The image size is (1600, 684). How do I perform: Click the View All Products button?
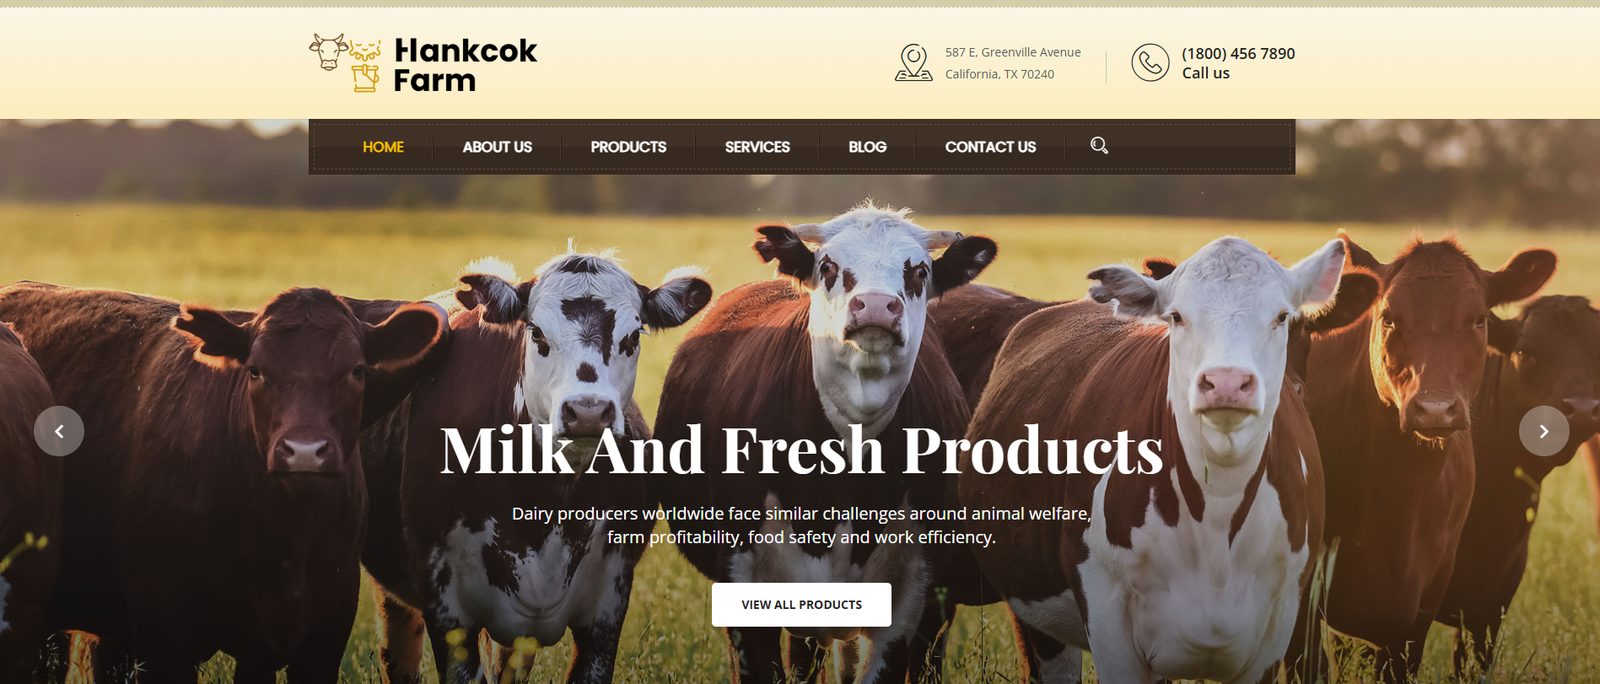coord(801,605)
